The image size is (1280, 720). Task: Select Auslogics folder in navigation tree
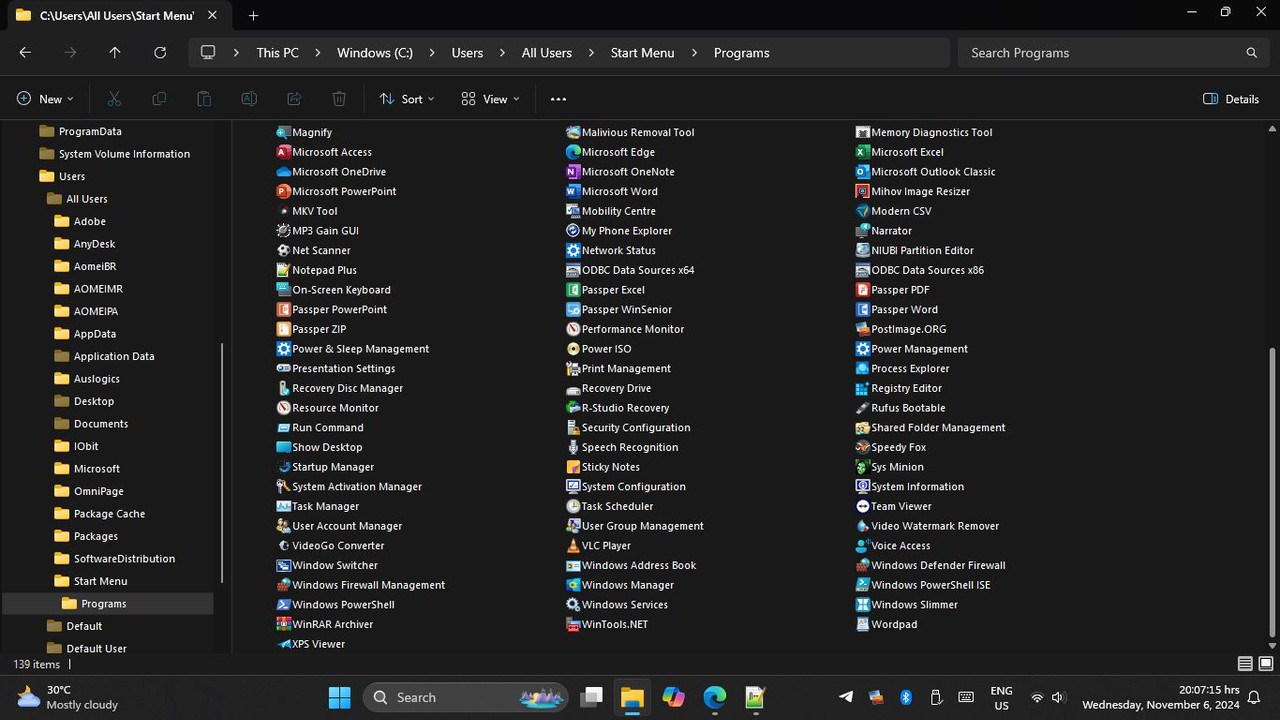[96, 379]
